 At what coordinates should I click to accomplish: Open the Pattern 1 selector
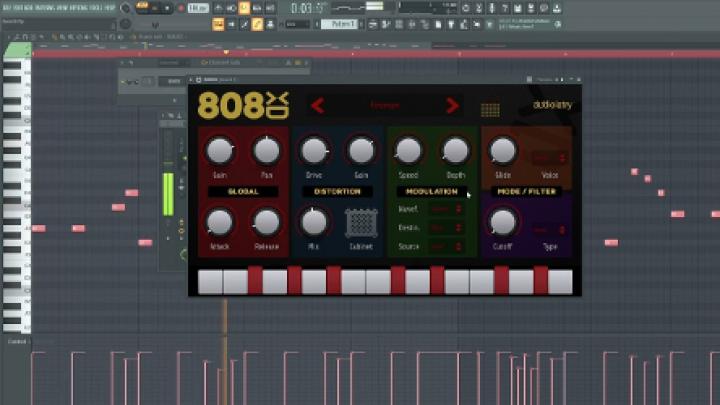click(339, 24)
